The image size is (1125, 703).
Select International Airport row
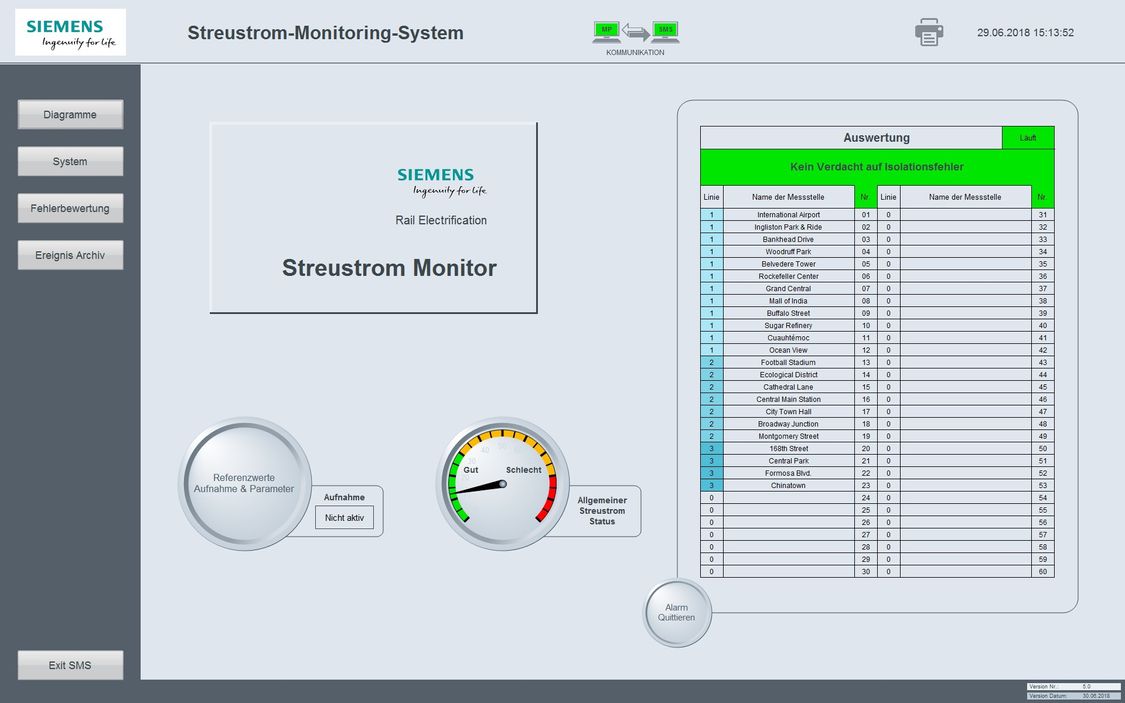coord(789,214)
